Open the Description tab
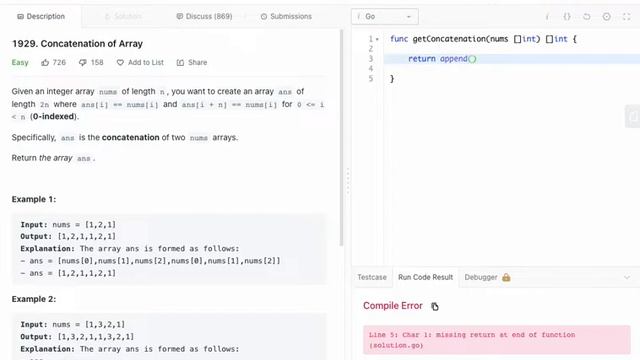Viewport: 640px width, 360px height. (41, 16)
